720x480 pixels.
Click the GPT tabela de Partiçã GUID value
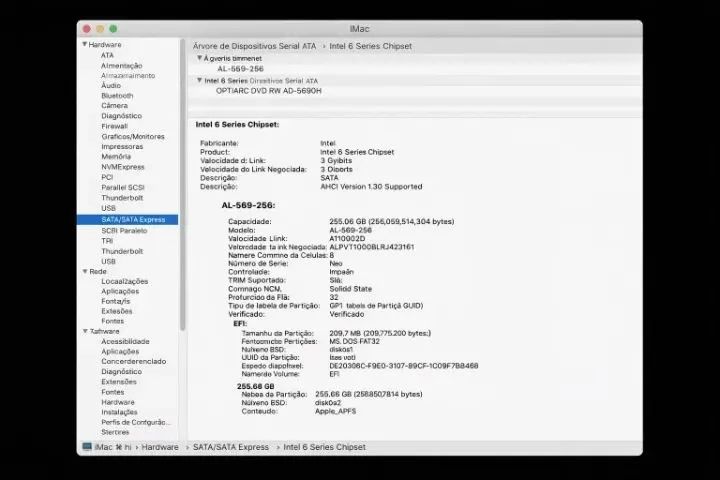click(x=376, y=305)
